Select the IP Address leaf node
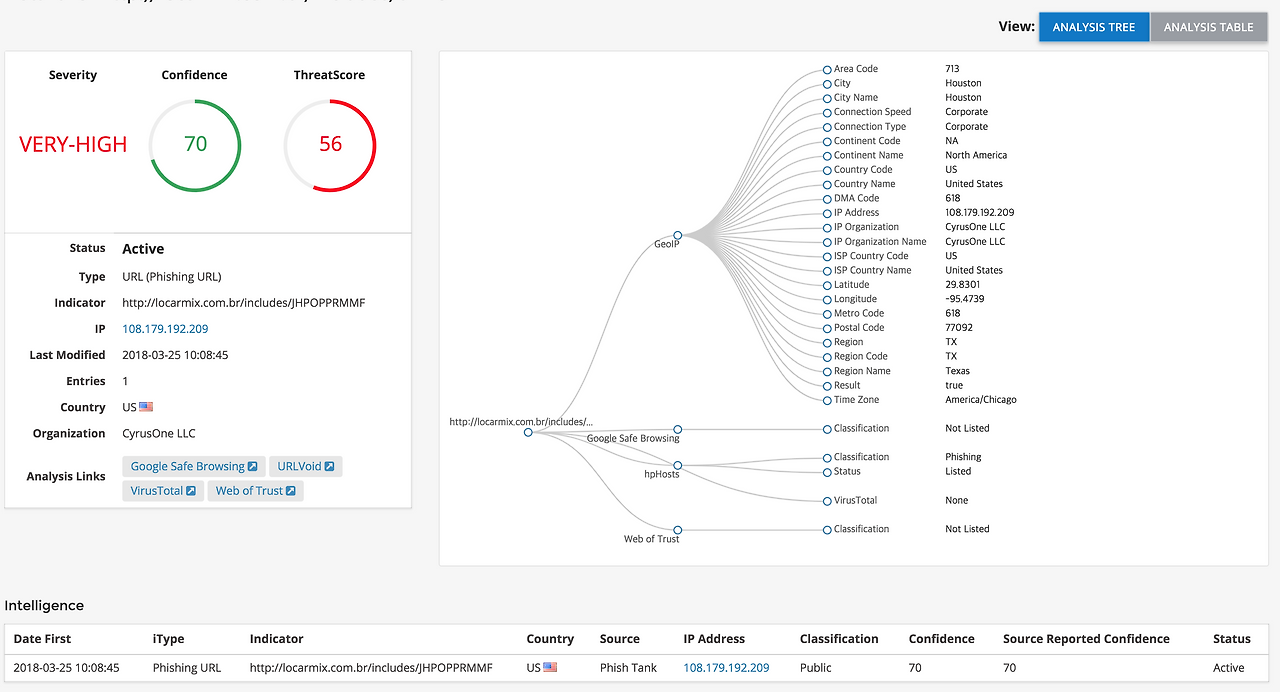 [827, 213]
